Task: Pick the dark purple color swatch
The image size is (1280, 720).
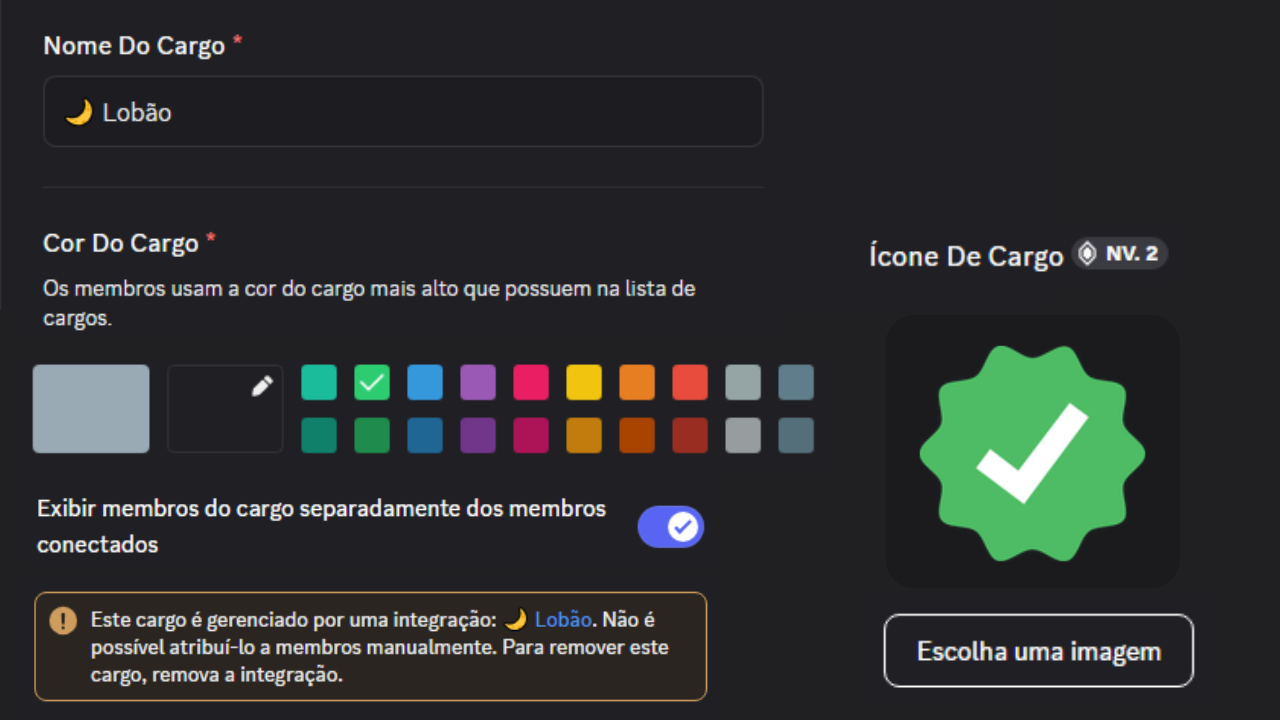Action: click(x=478, y=436)
